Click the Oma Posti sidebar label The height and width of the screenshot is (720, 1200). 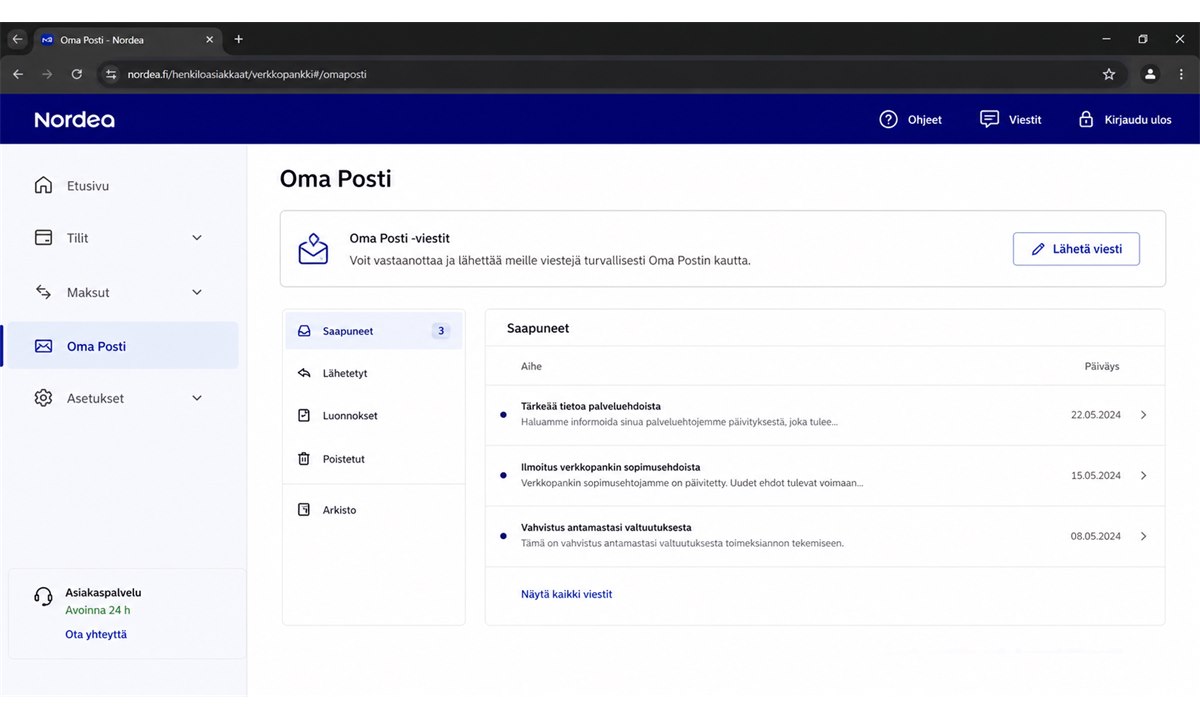pyautogui.click(x=96, y=346)
